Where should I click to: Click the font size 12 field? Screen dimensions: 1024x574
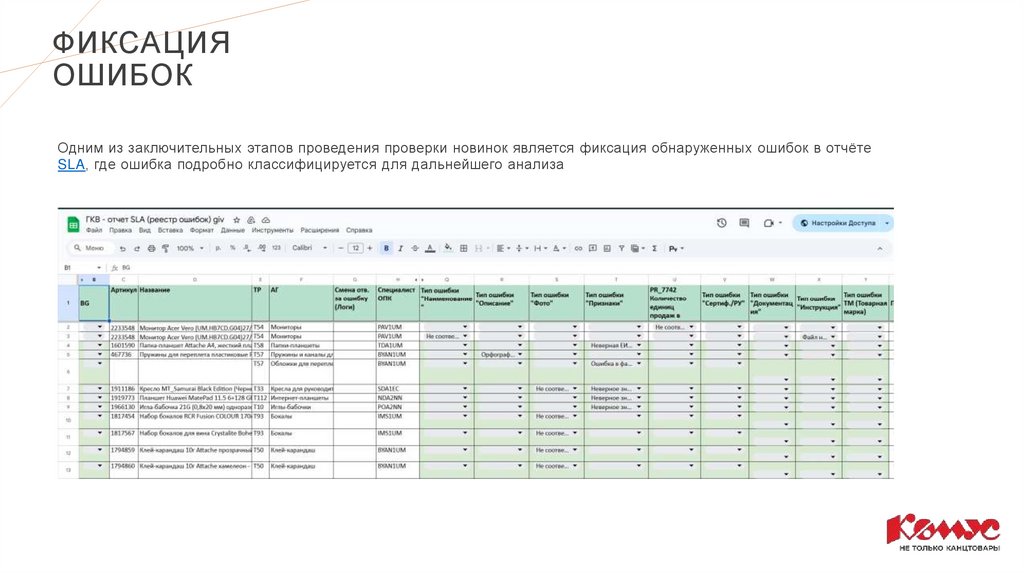coord(355,248)
